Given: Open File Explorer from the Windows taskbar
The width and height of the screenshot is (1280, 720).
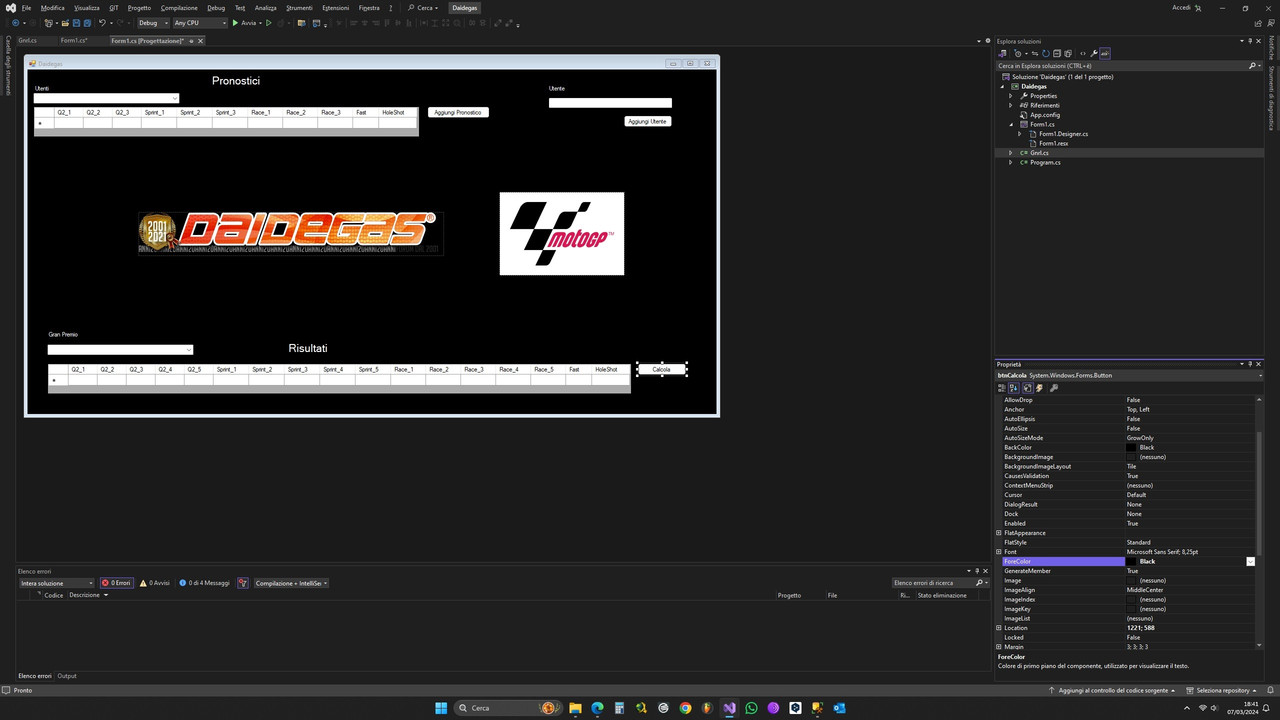Looking at the screenshot, I should tap(575, 708).
